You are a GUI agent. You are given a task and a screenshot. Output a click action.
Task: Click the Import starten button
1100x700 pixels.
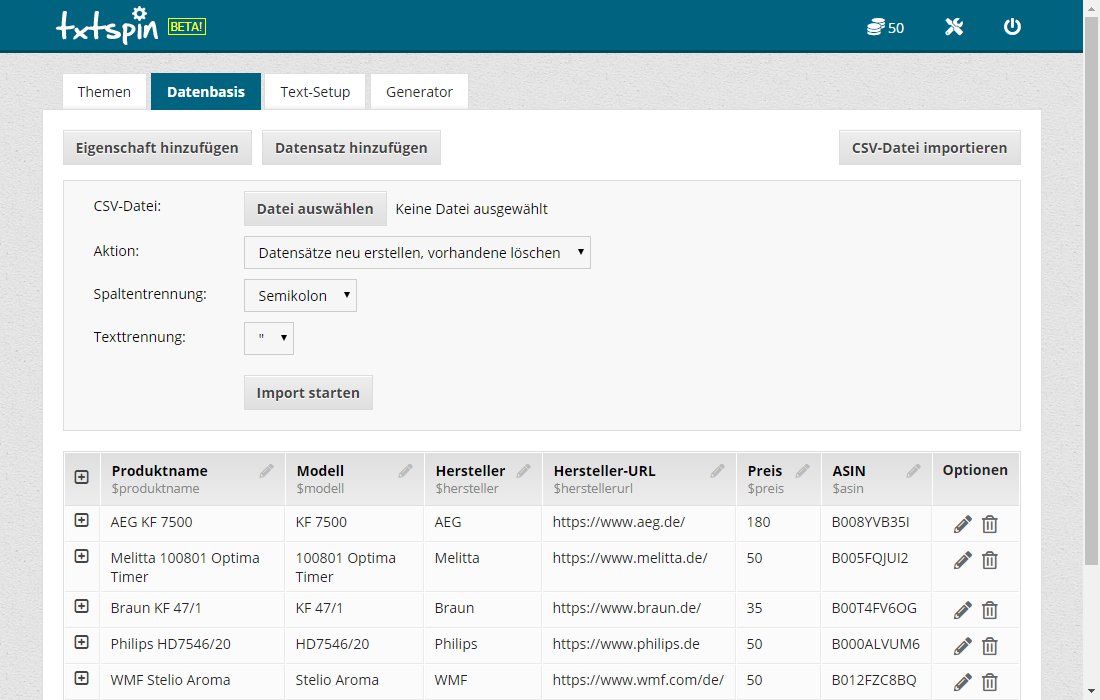tap(308, 393)
